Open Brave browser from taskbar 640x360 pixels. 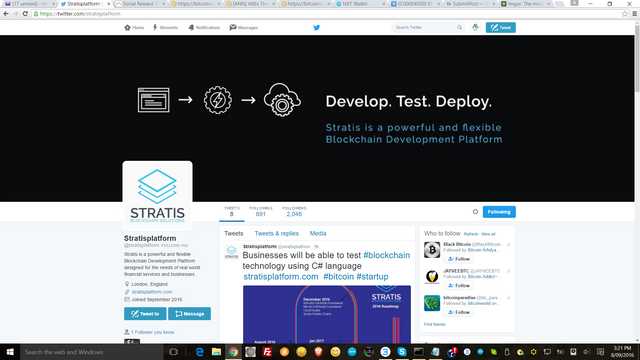(318, 352)
